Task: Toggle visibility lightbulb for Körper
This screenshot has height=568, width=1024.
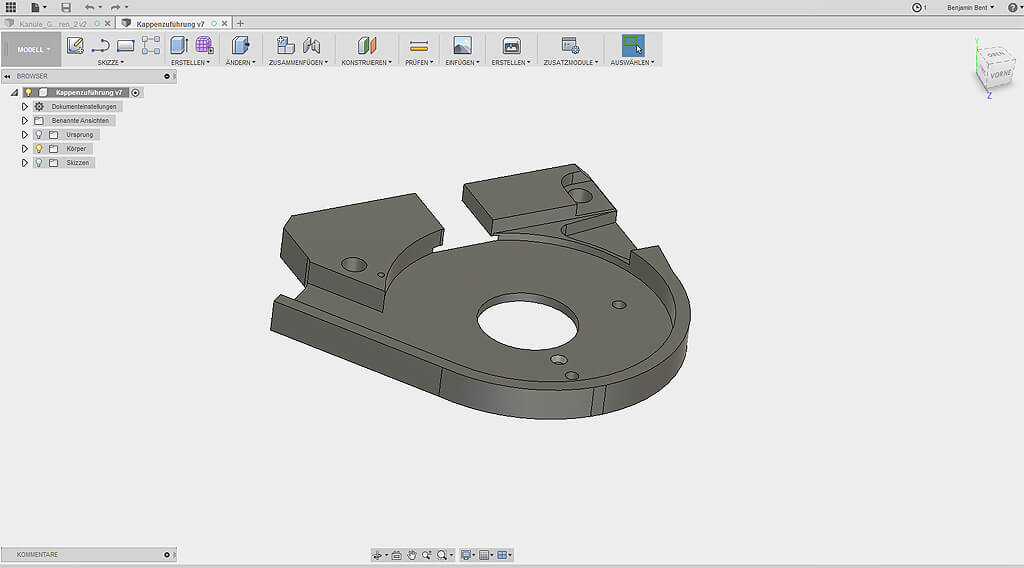Action: pos(39,148)
